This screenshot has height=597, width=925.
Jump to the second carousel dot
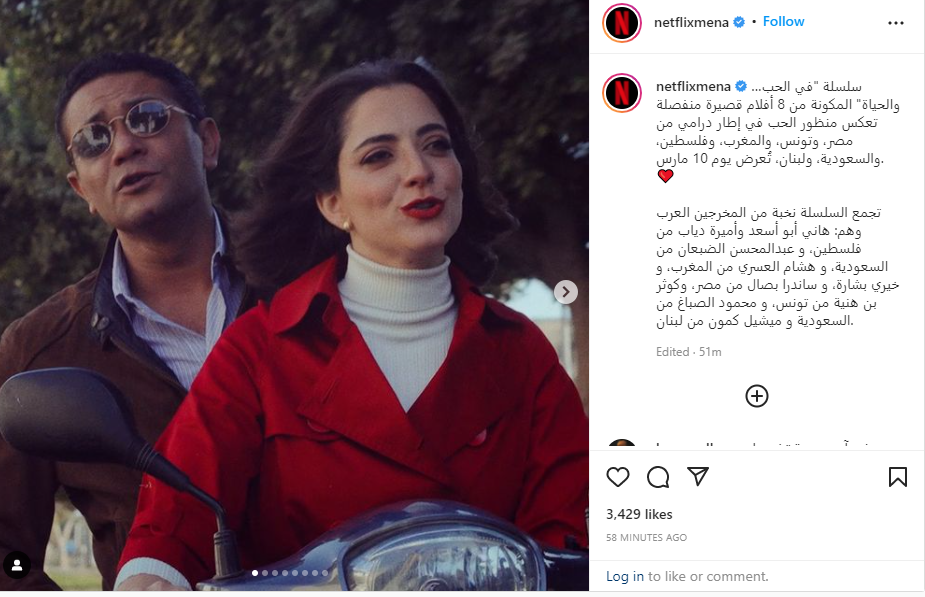[x=265, y=573]
